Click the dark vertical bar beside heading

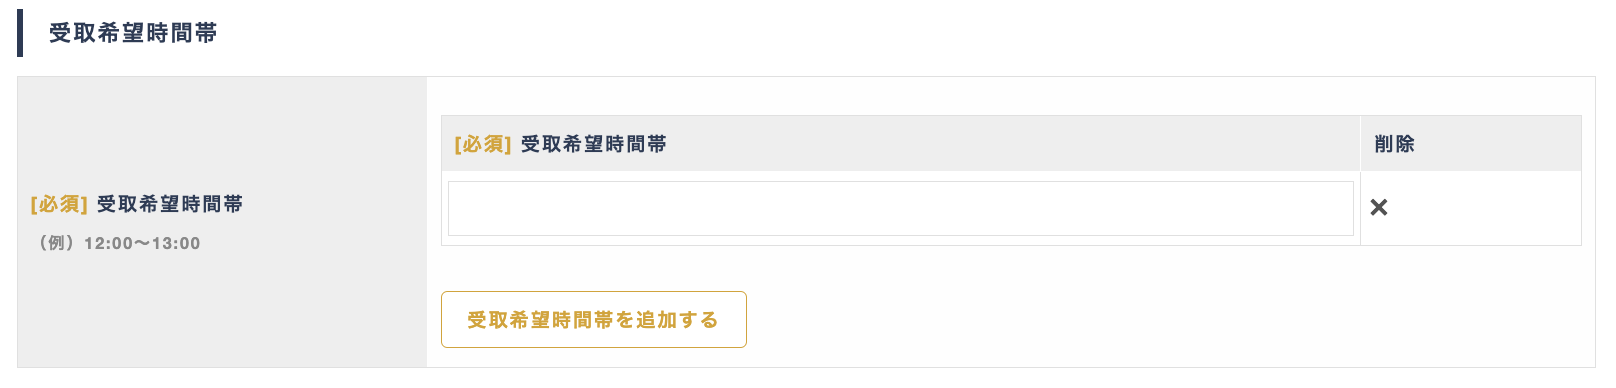(20, 33)
